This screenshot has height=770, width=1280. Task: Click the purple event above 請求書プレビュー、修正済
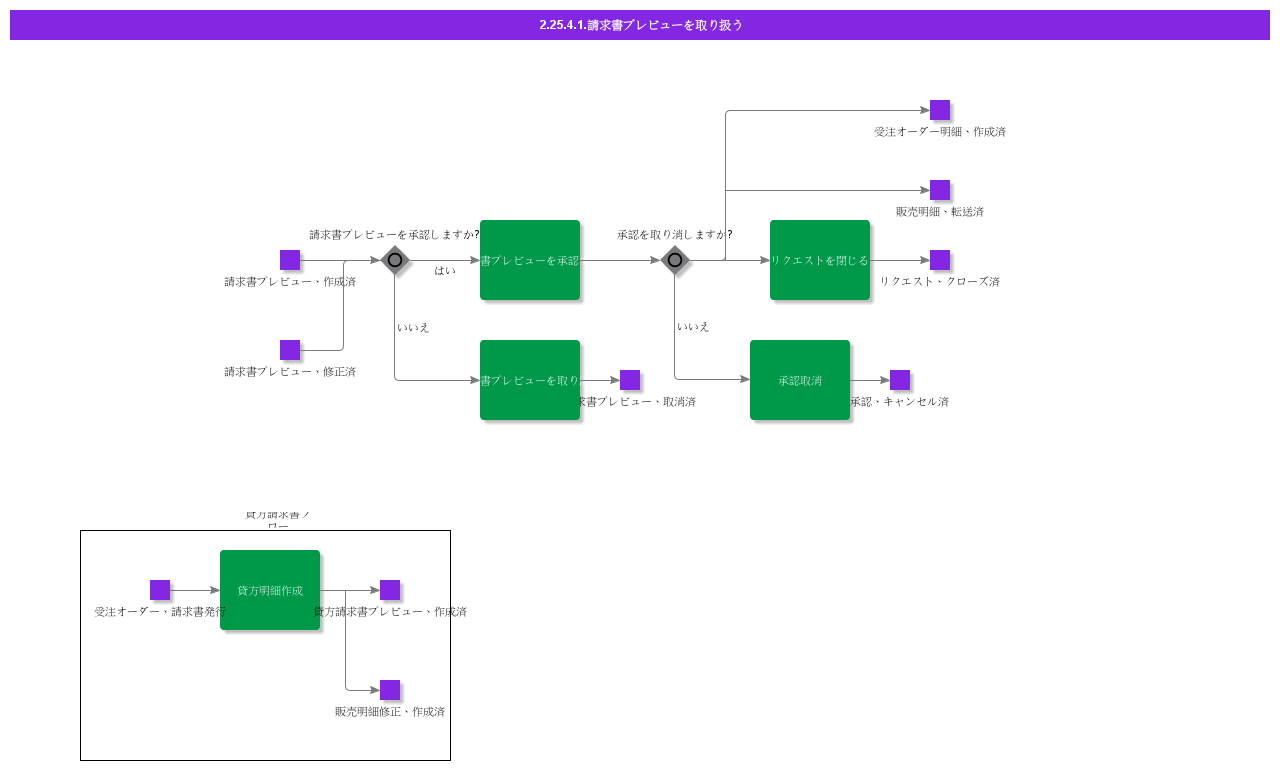pos(290,350)
